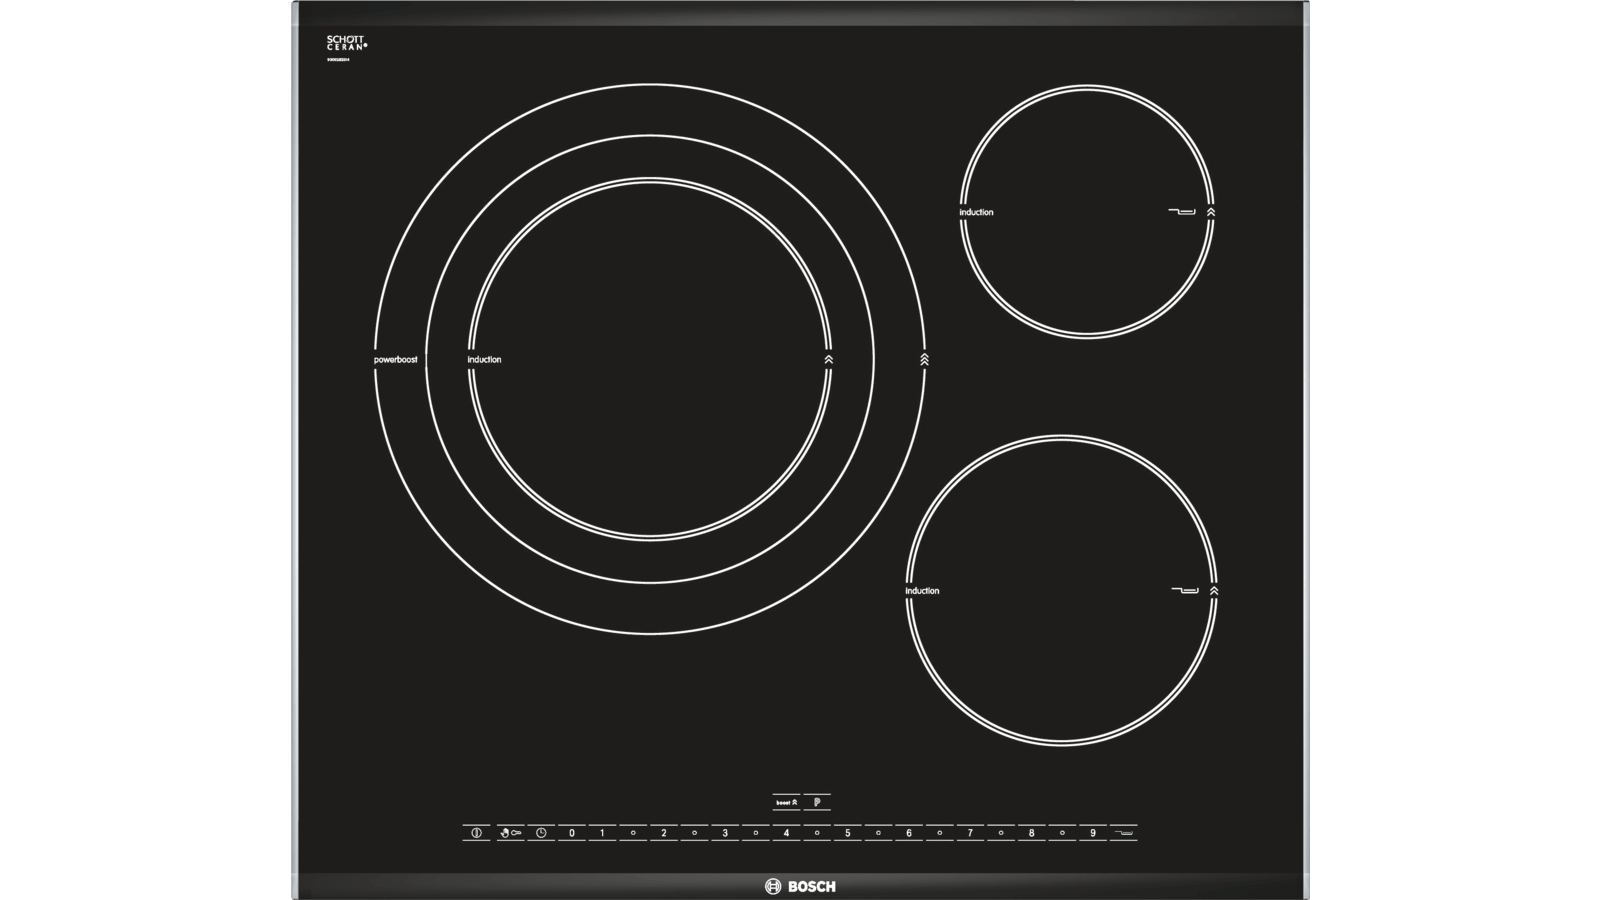1600x900 pixels.
Task: Tap the frying sensor pan icon on control strip
Action: point(1124,832)
